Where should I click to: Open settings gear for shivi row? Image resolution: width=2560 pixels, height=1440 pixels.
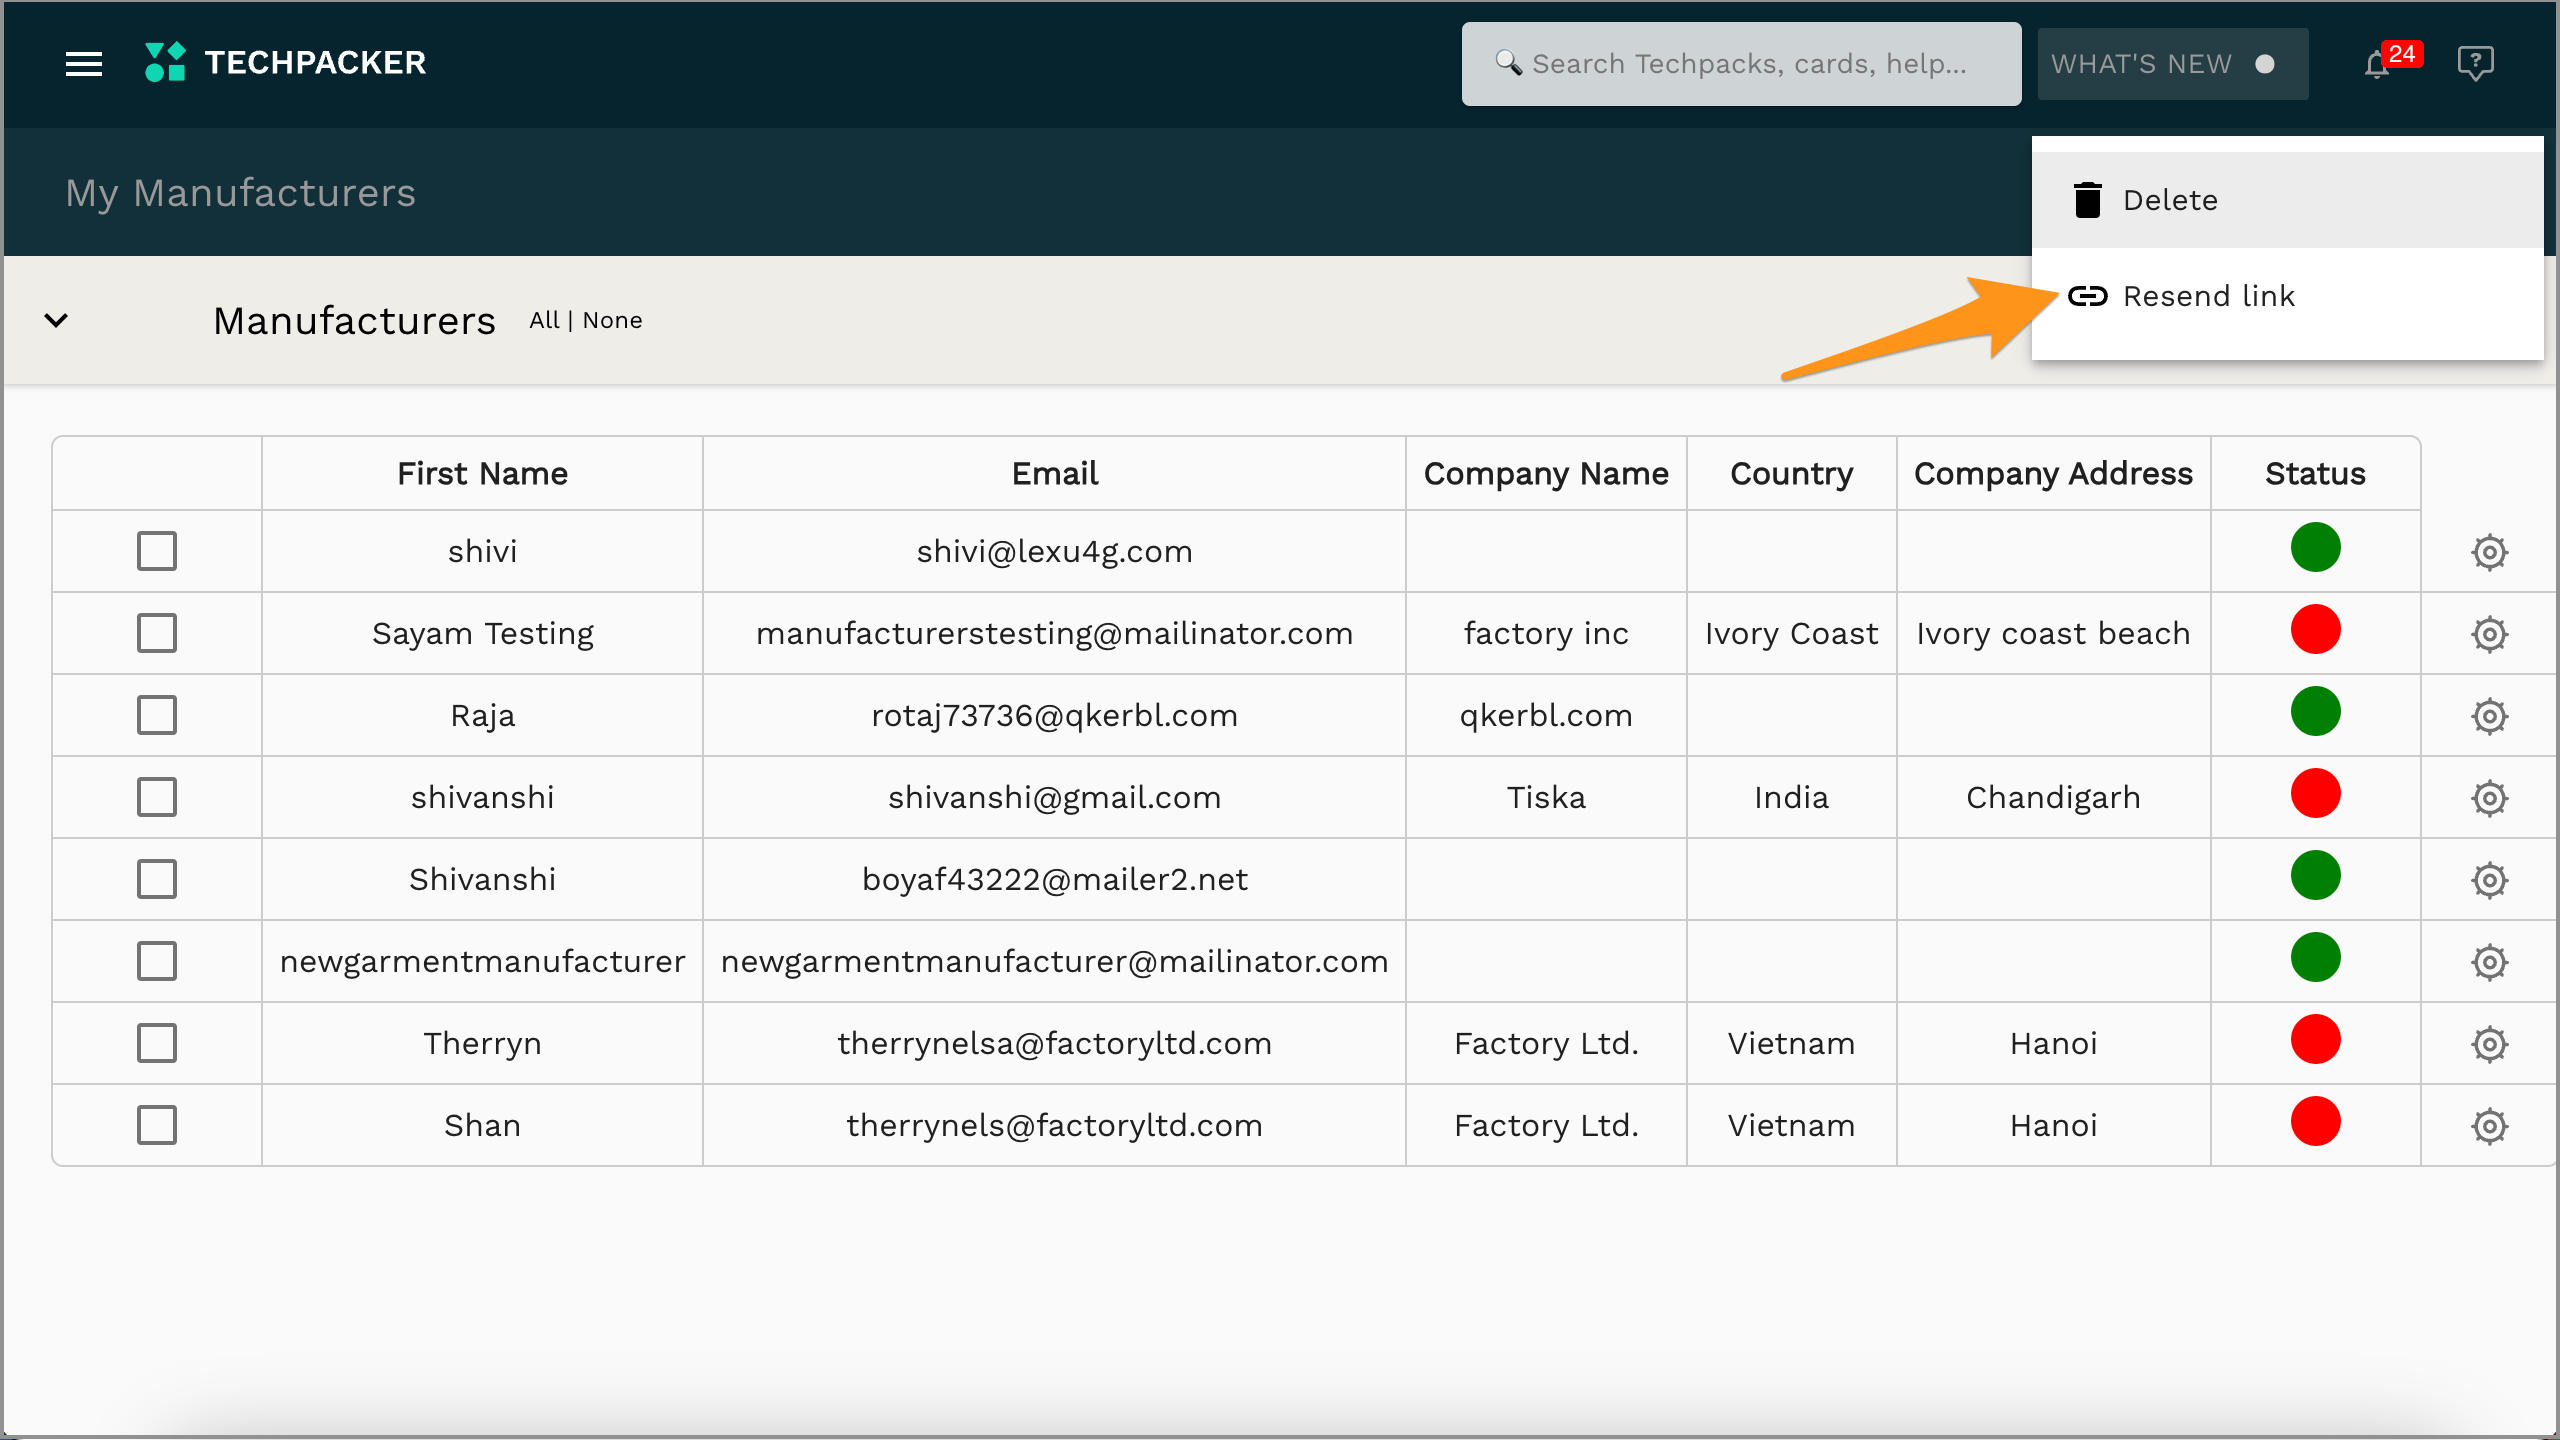click(x=2489, y=552)
